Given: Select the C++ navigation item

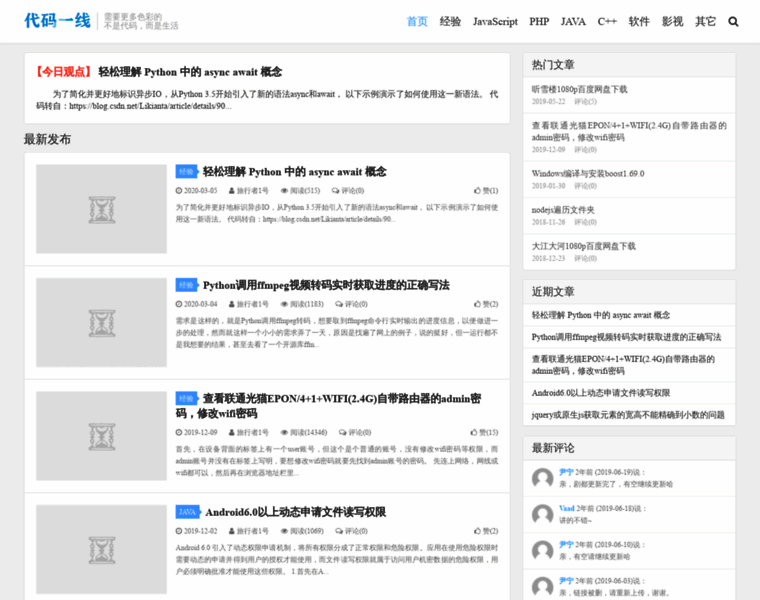Looking at the screenshot, I should pyautogui.click(x=607, y=21).
